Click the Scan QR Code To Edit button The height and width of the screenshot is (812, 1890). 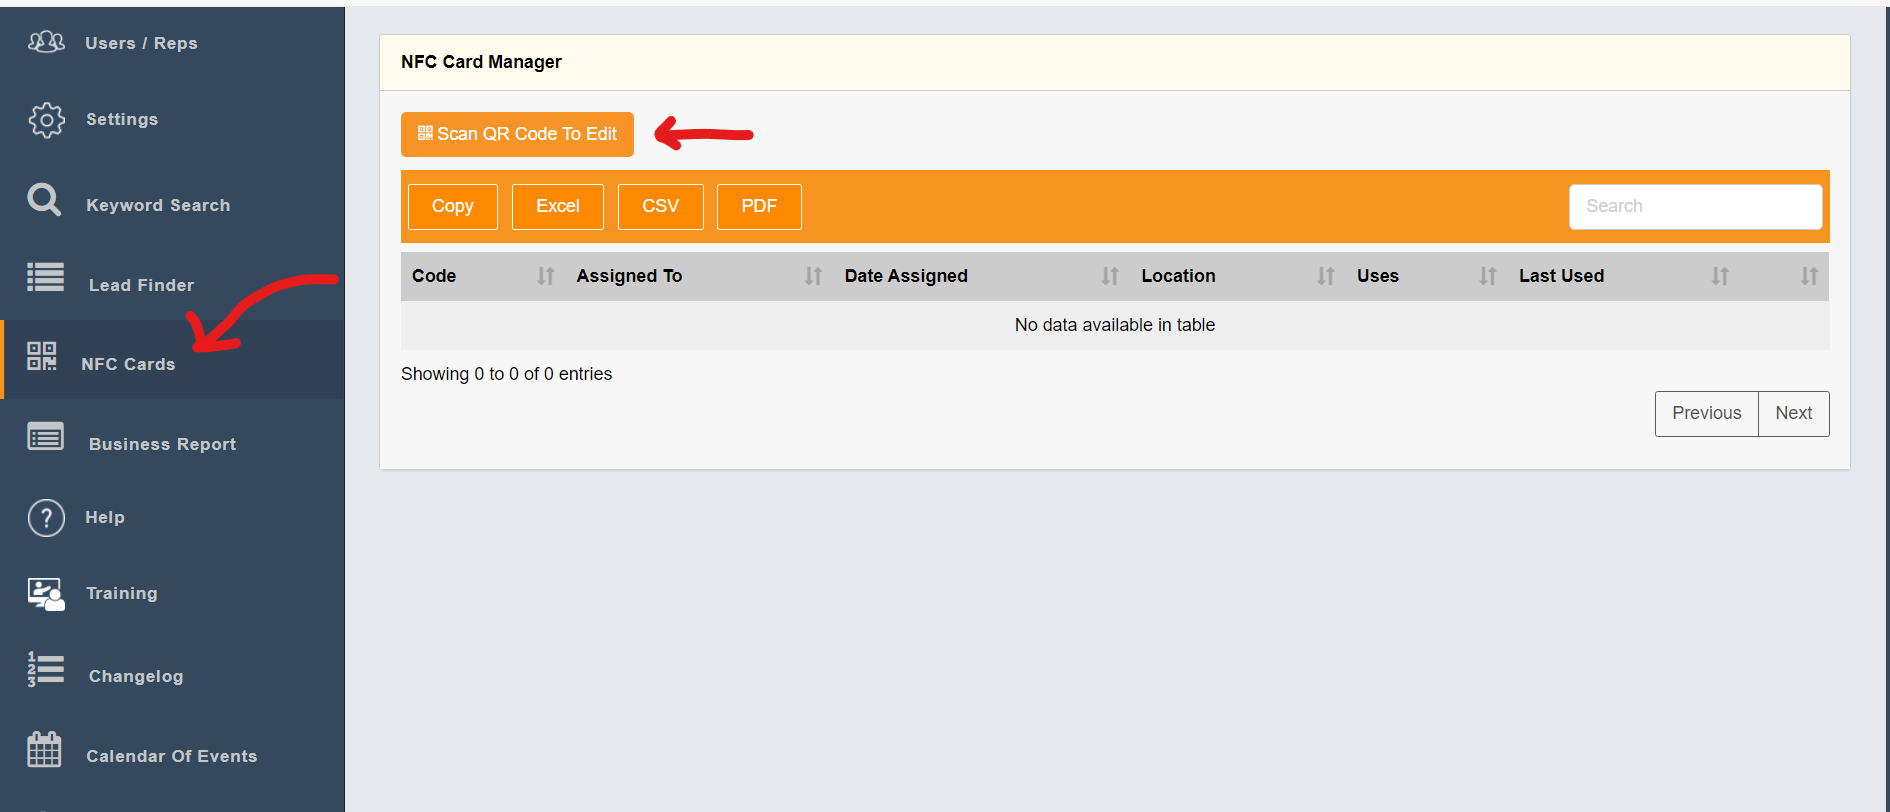517,134
